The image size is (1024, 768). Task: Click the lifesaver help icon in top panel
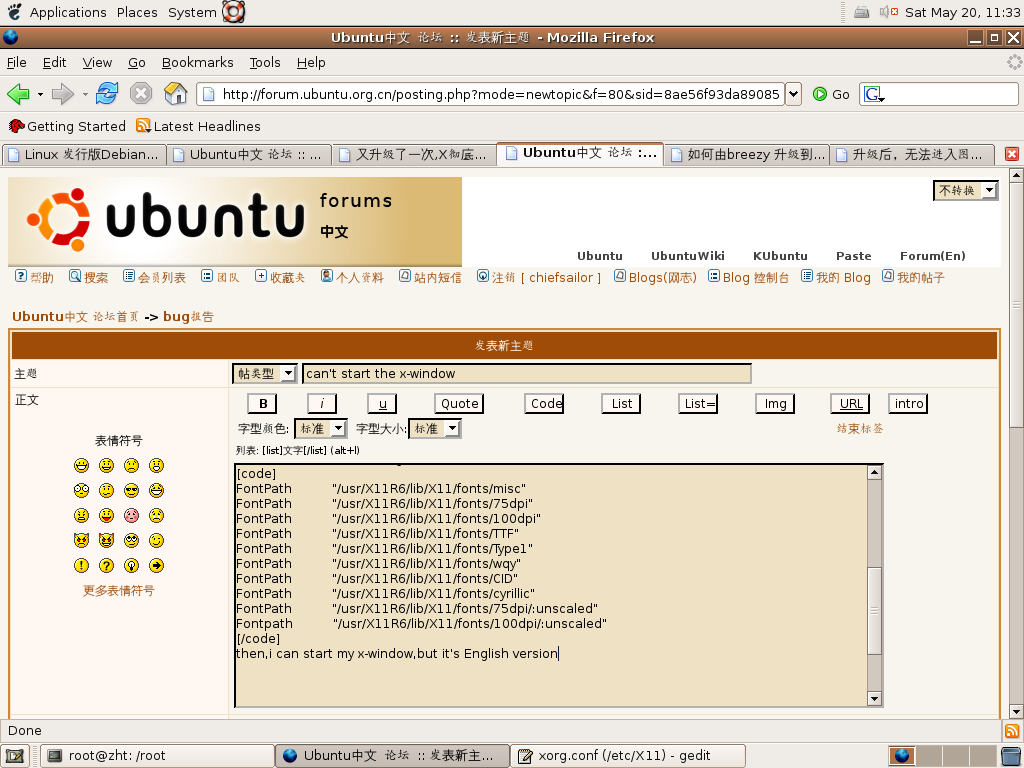(233, 12)
